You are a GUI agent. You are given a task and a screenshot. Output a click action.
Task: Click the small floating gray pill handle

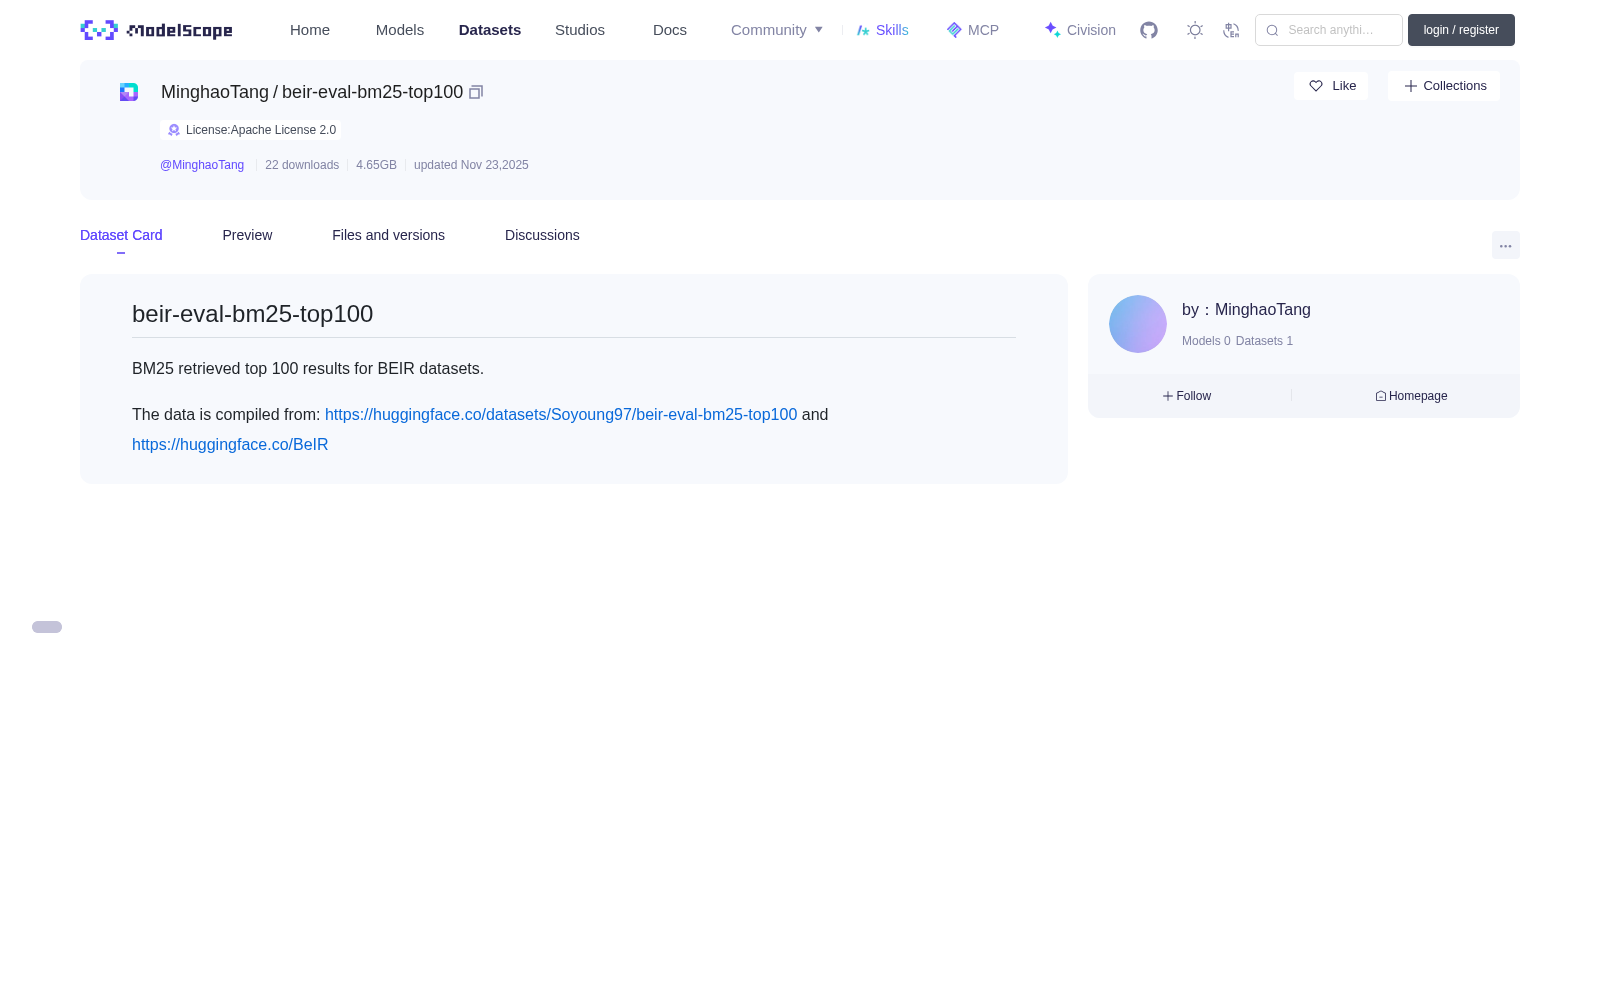pos(47,627)
